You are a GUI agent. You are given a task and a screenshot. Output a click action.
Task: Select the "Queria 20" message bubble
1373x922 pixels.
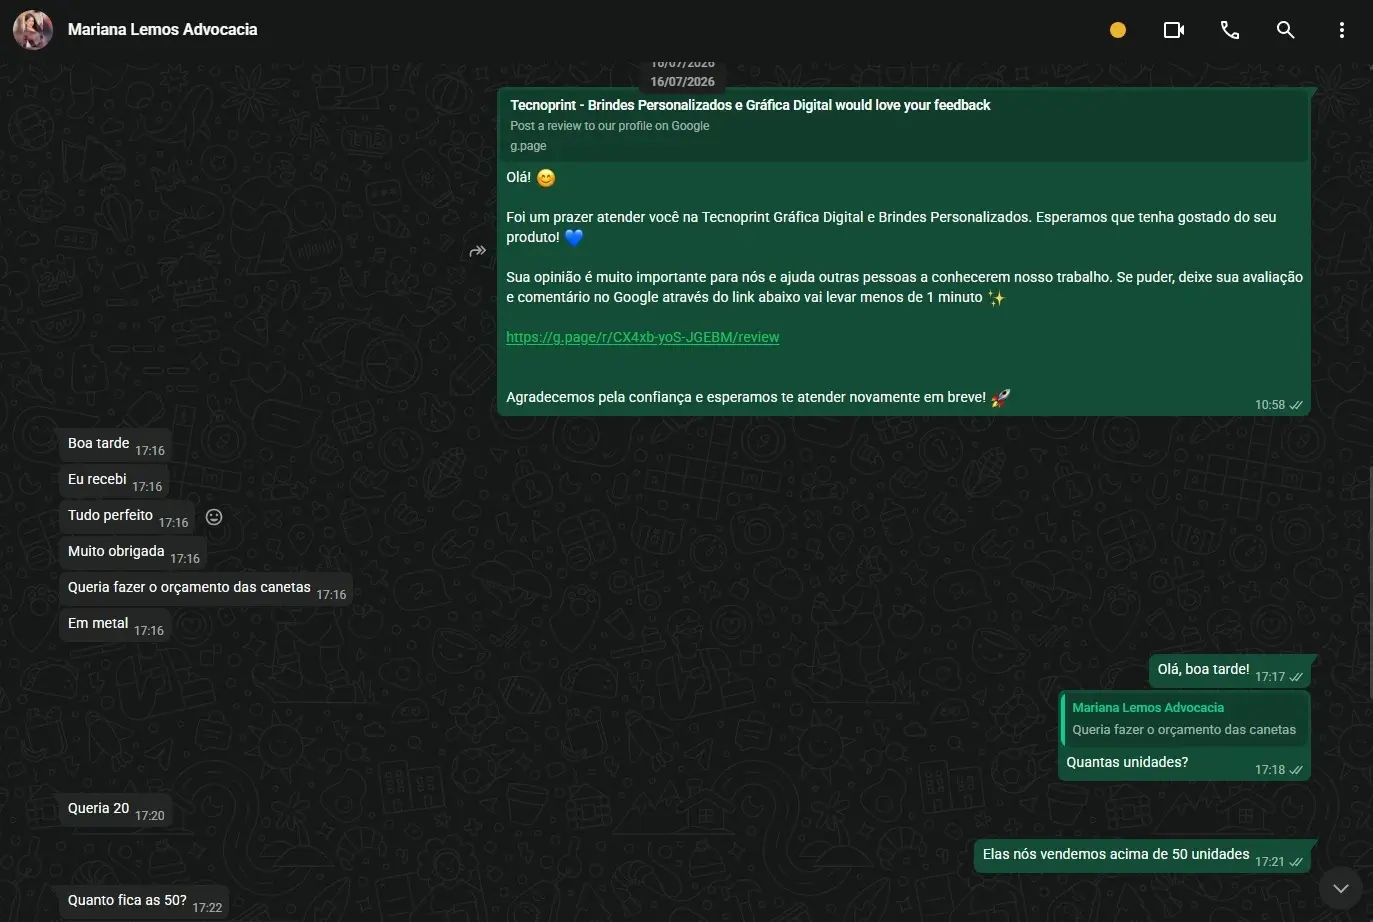116,809
